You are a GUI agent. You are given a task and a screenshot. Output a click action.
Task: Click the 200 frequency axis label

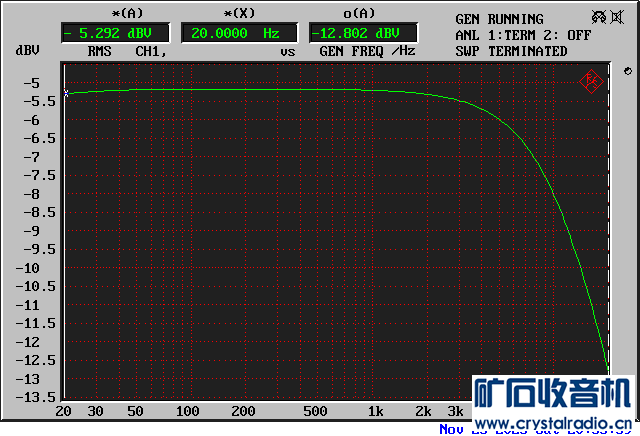(x=243, y=411)
